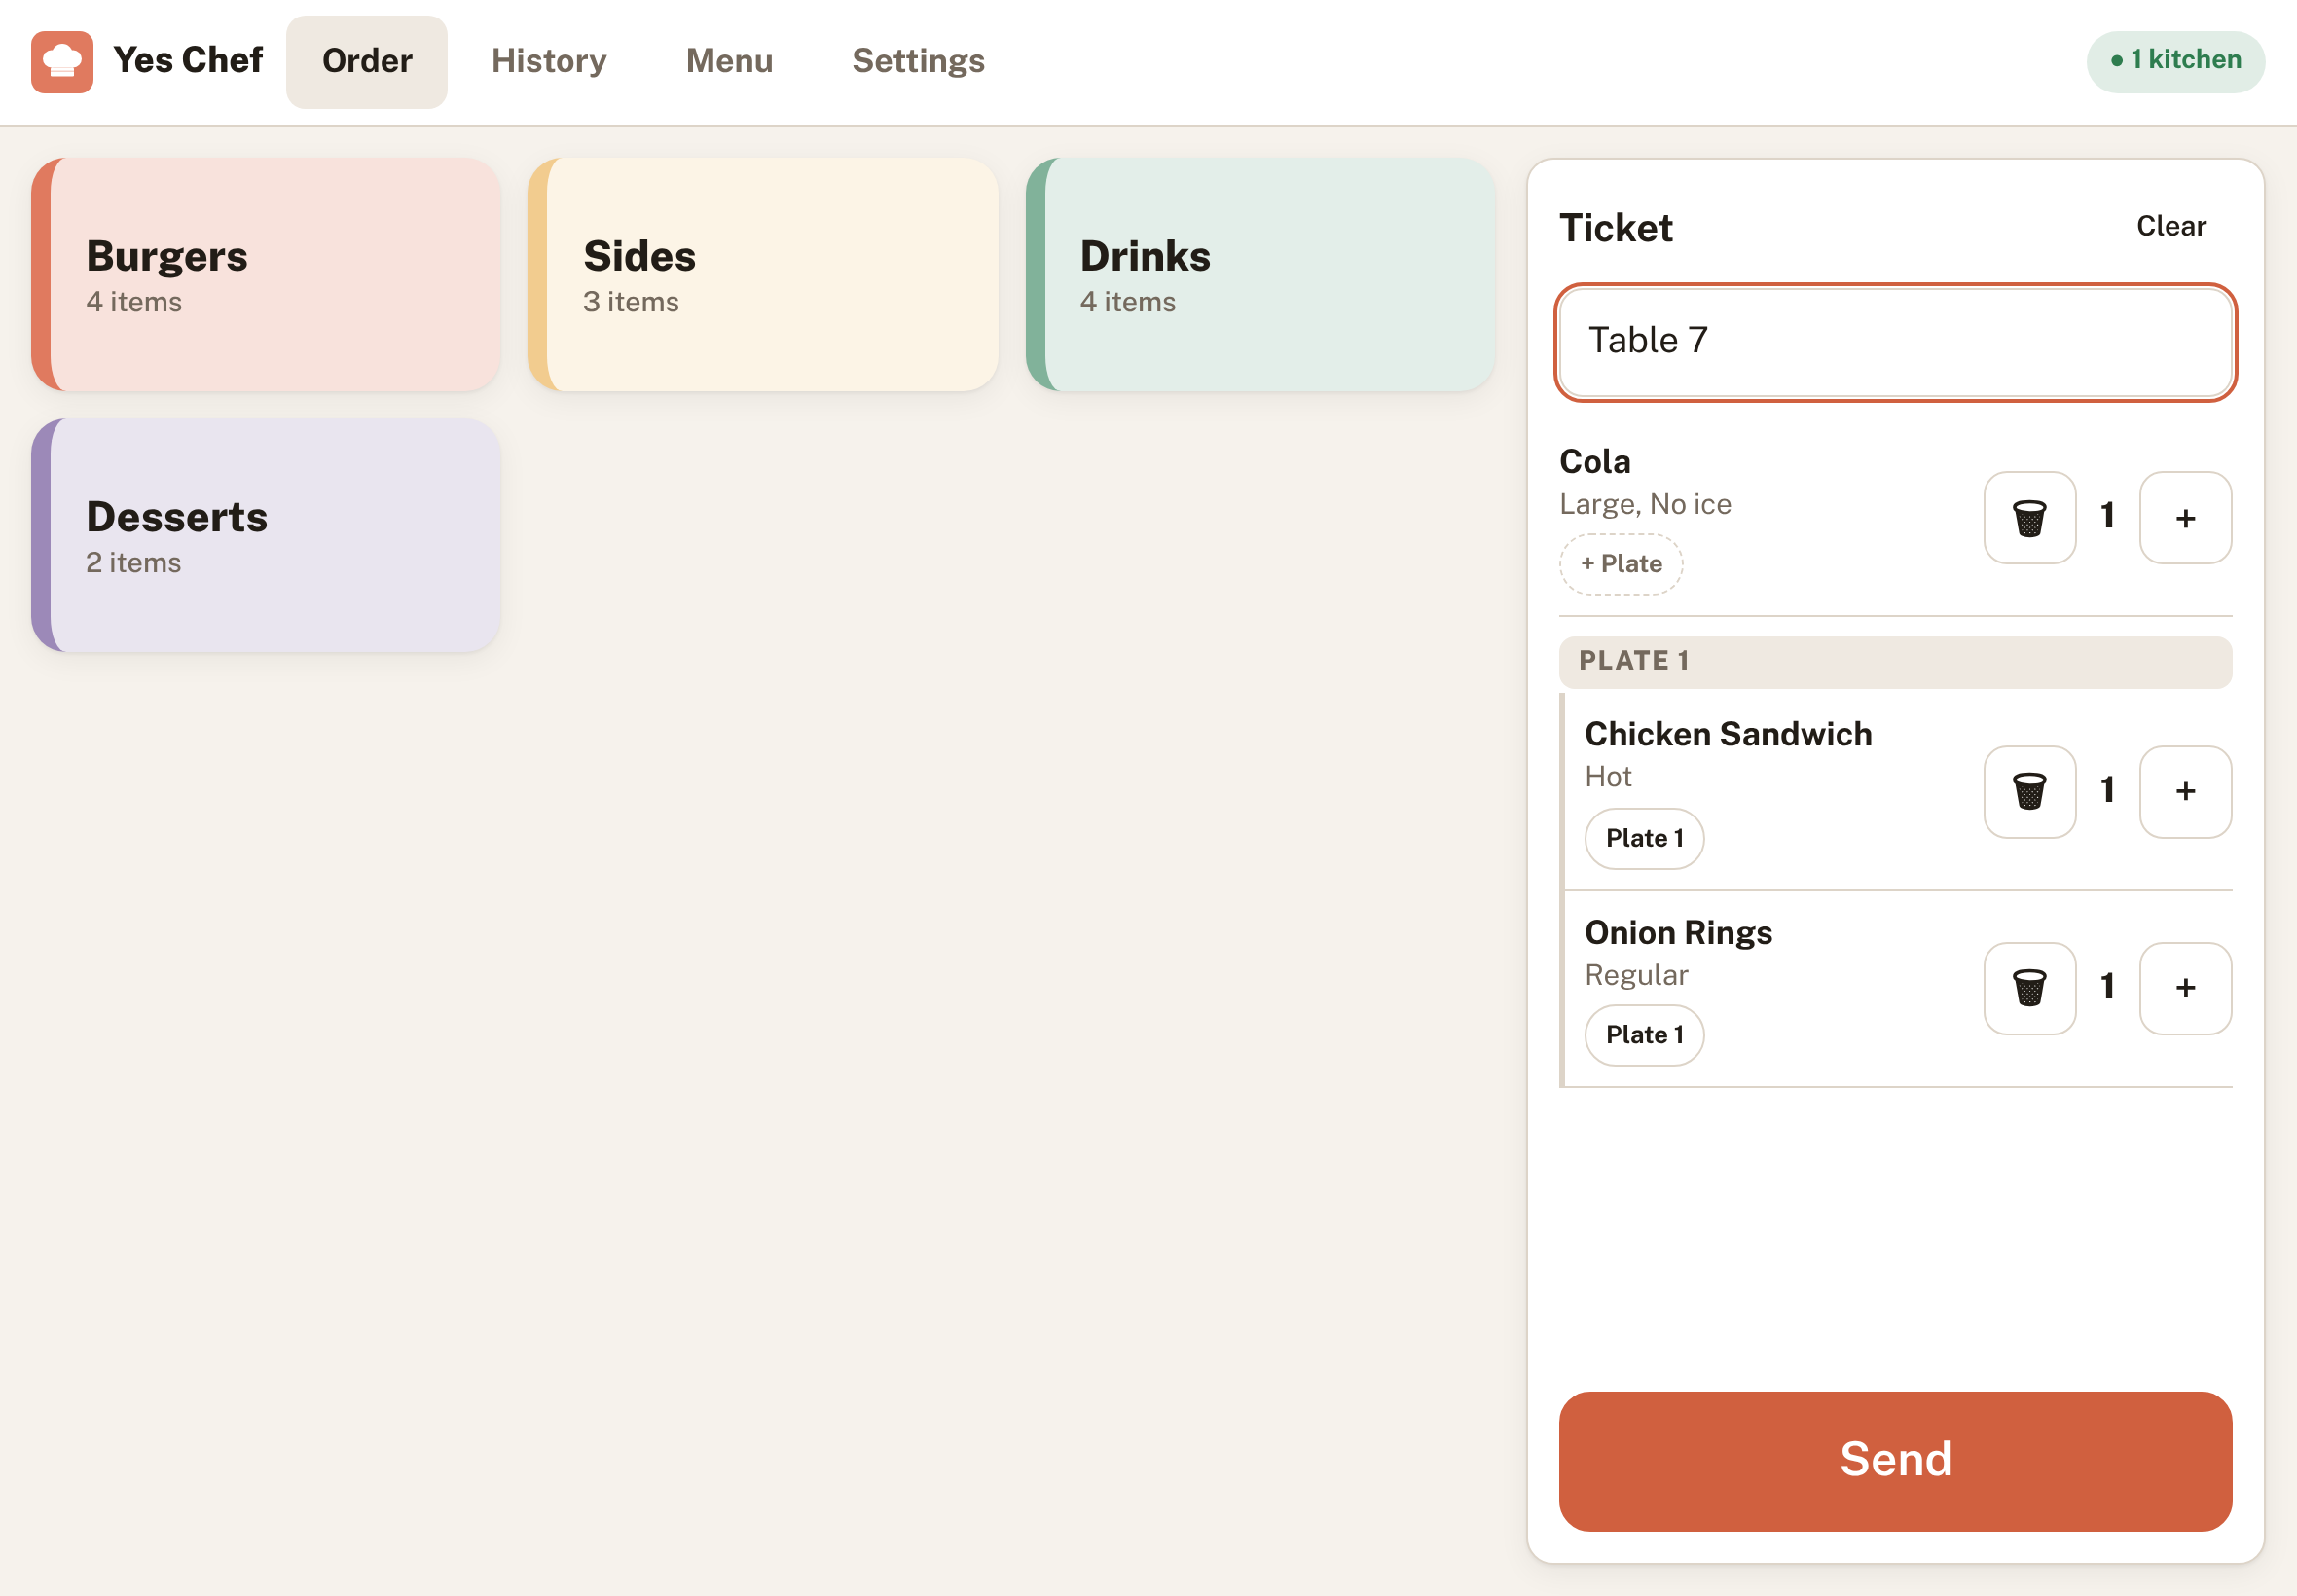Click the Ticket heading
The image size is (2297, 1596).
coord(1615,228)
